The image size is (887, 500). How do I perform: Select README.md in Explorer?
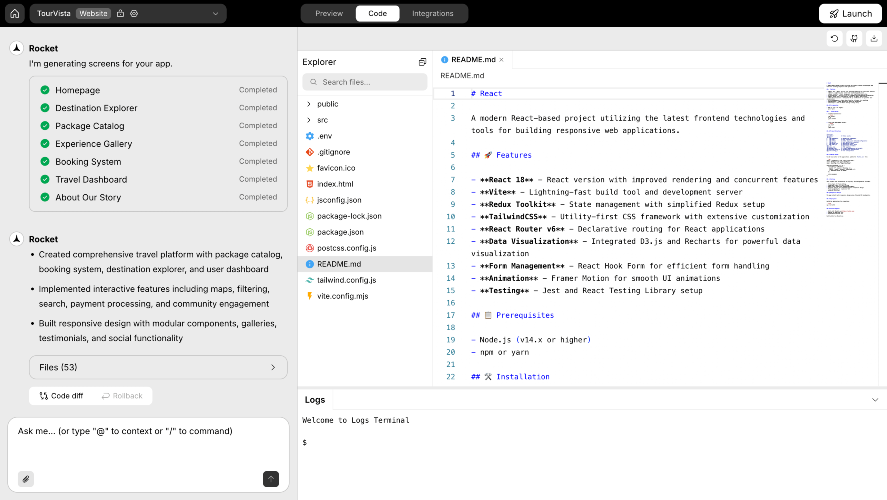pyautogui.click(x=365, y=264)
